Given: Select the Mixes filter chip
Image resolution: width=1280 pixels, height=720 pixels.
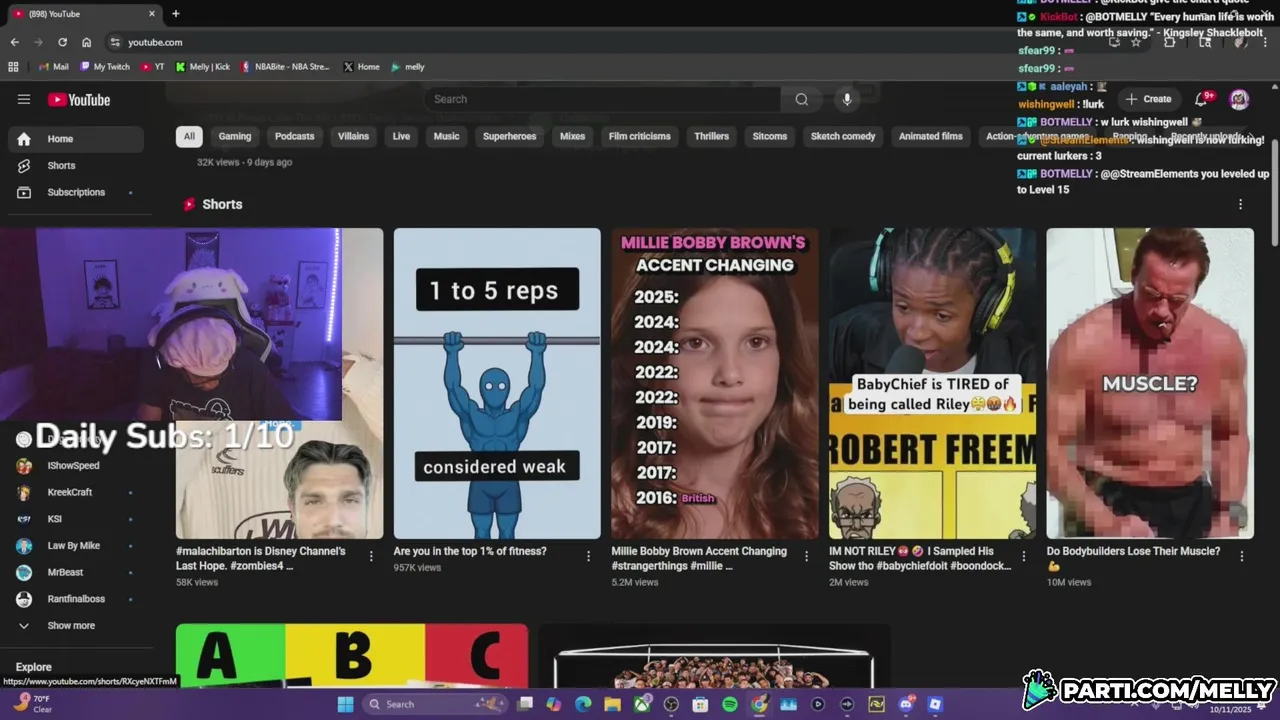Looking at the screenshot, I should [x=572, y=136].
